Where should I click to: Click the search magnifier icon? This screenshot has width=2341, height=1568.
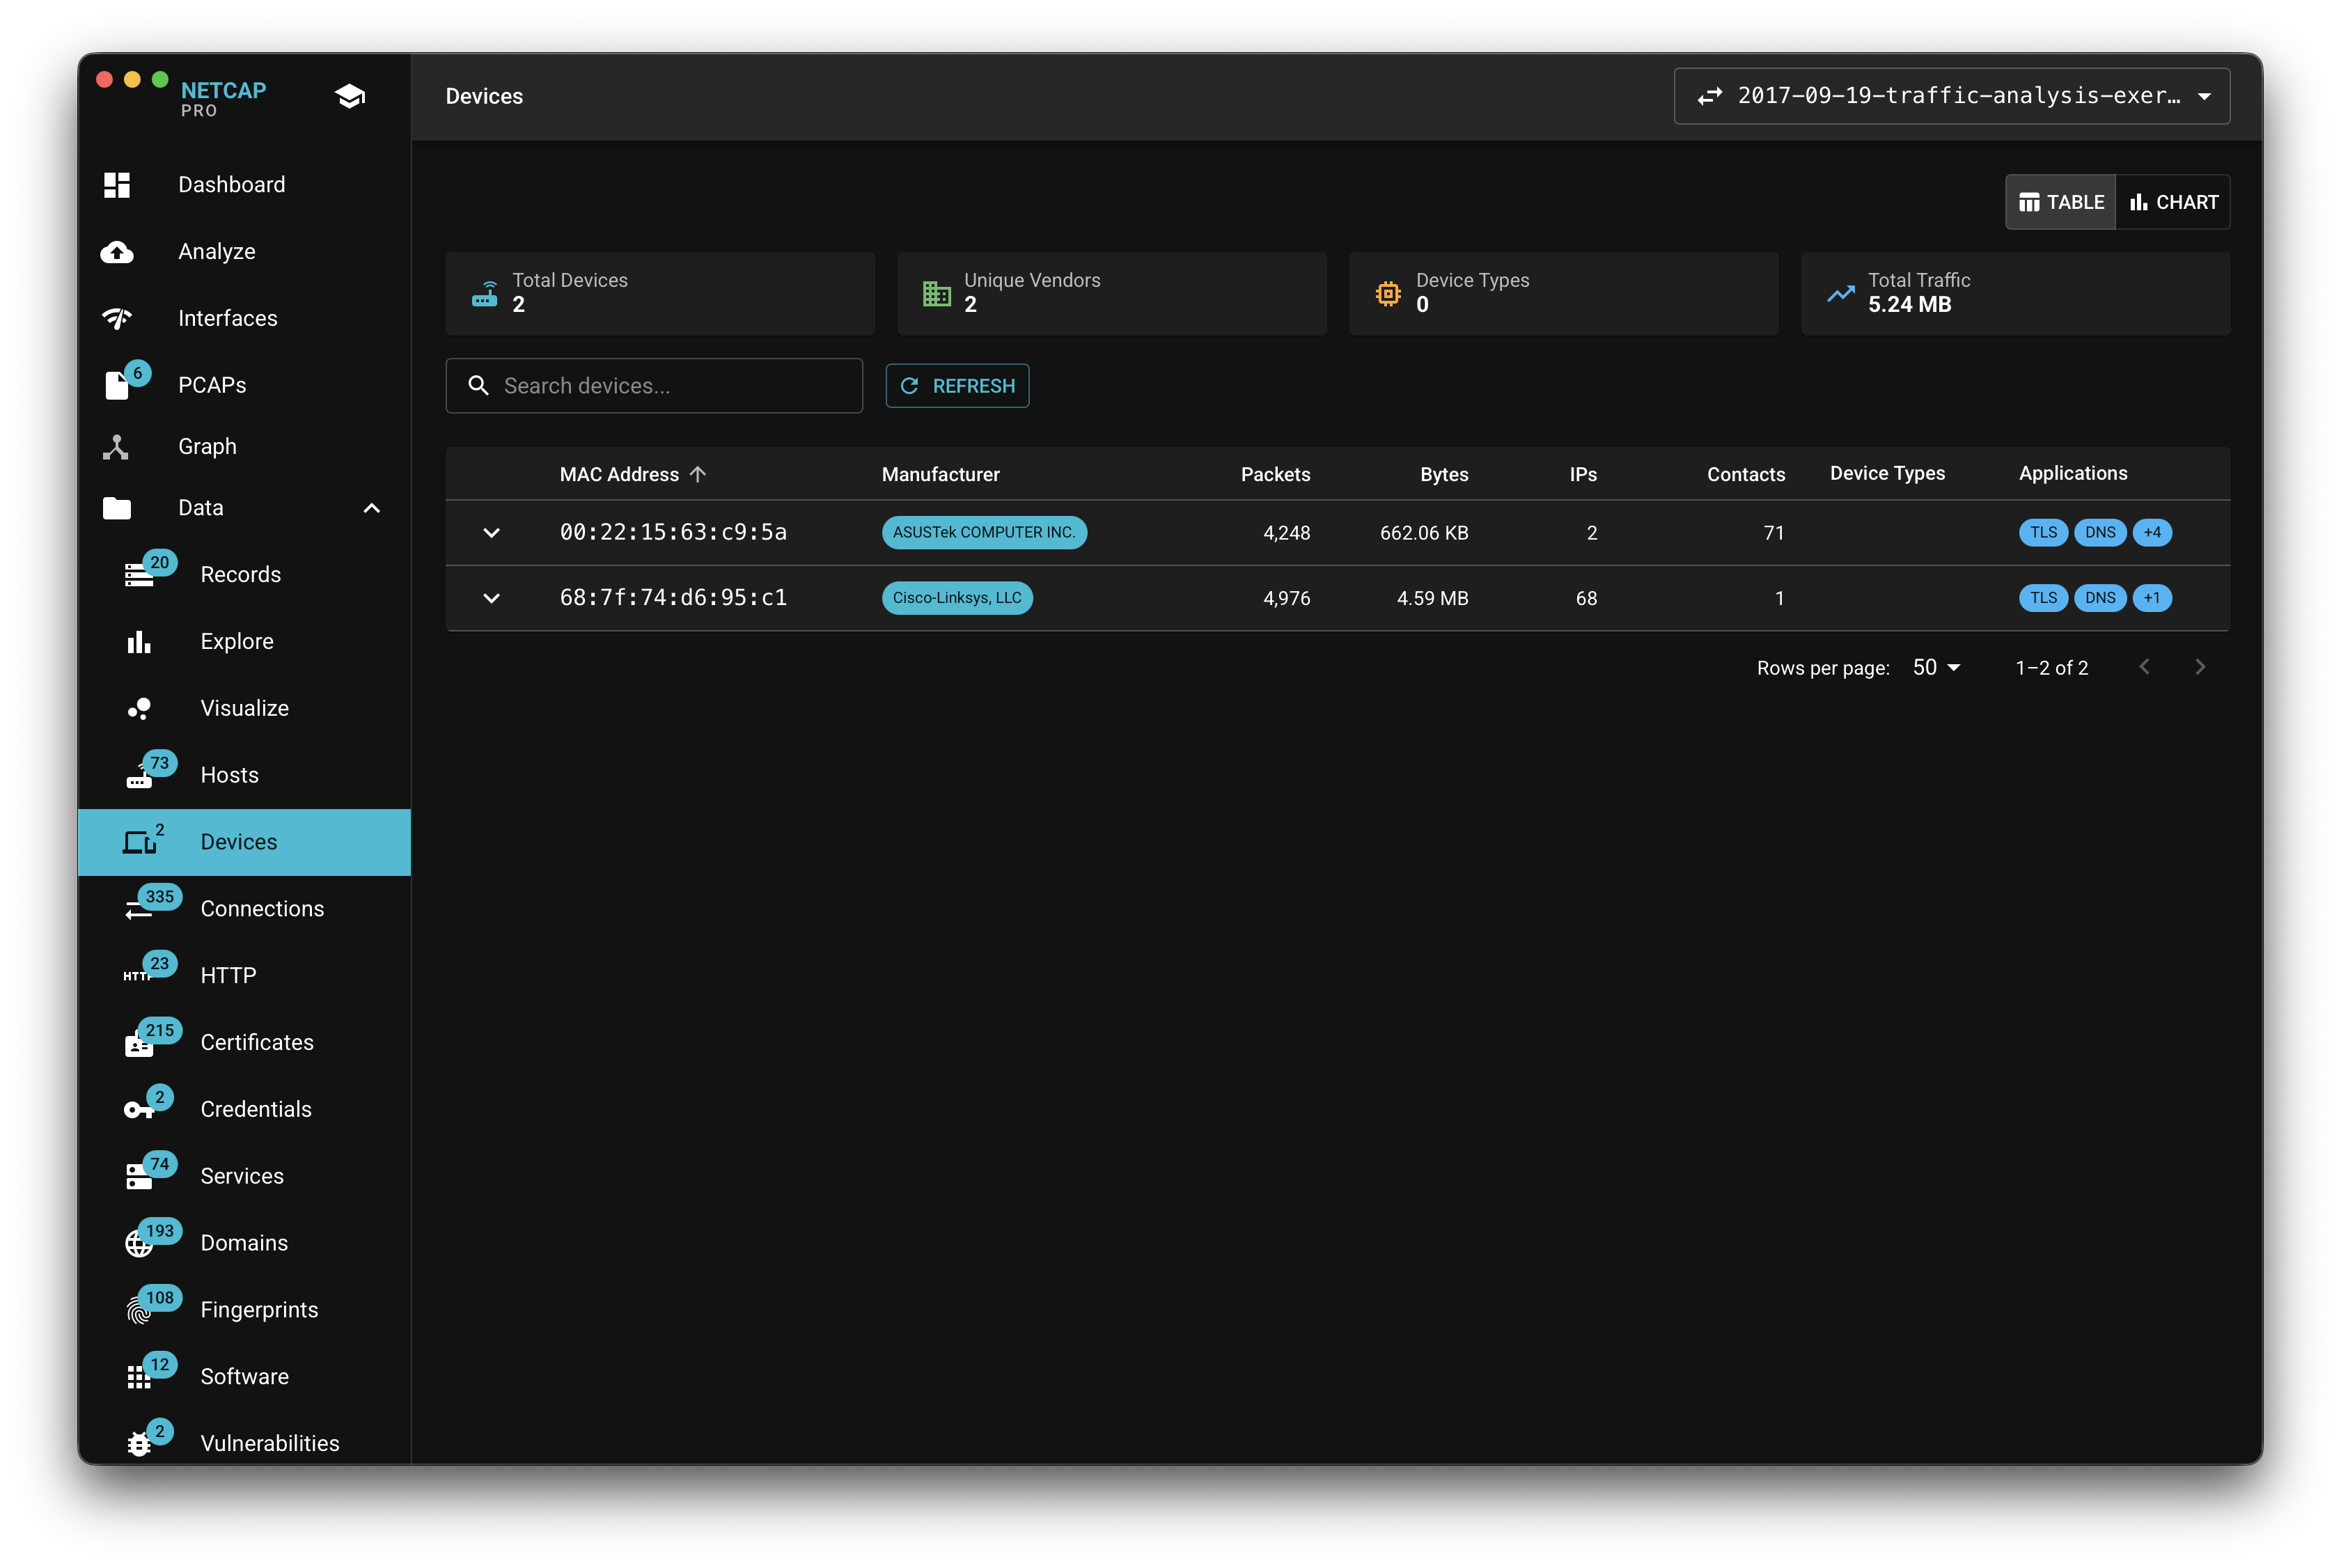coord(478,385)
